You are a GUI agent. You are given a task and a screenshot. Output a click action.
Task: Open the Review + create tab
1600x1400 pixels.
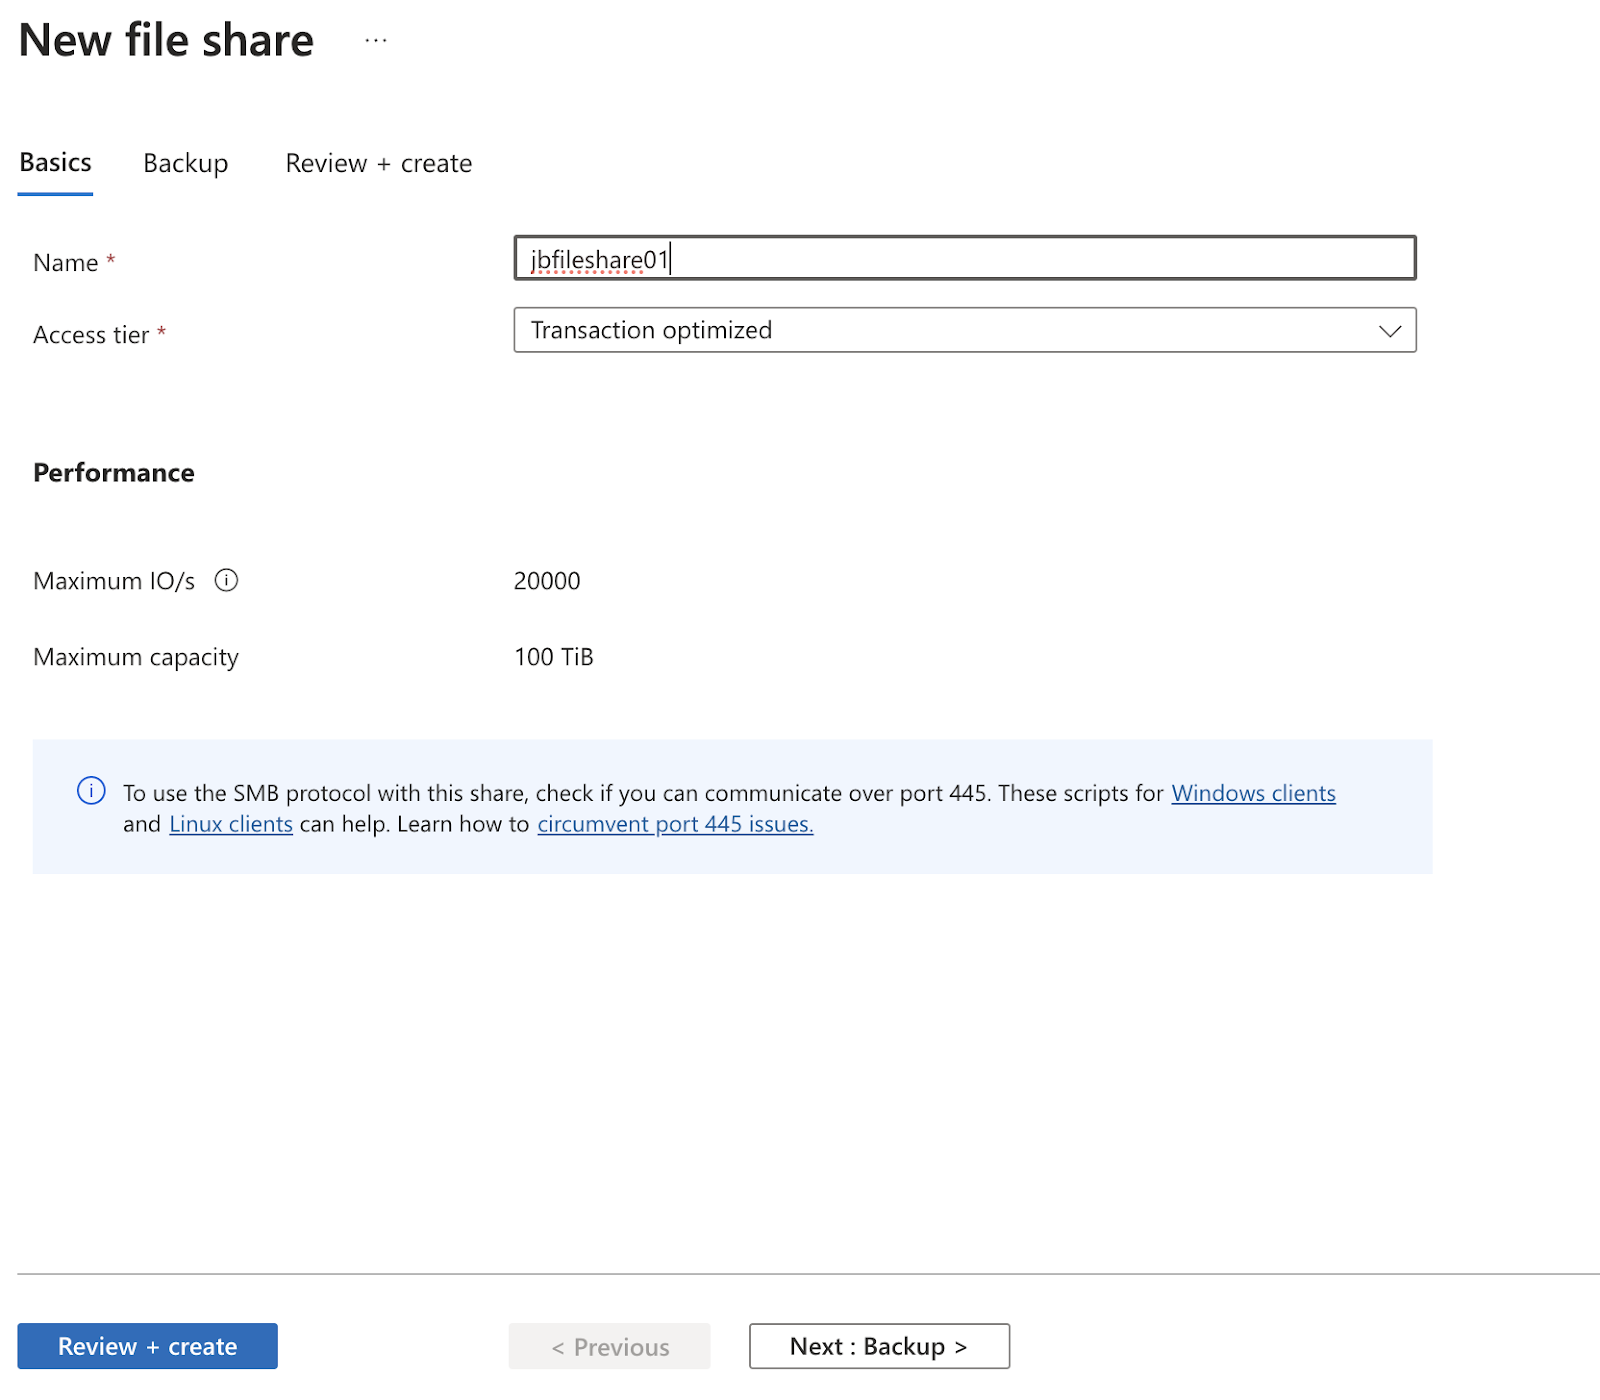point(379,163)
